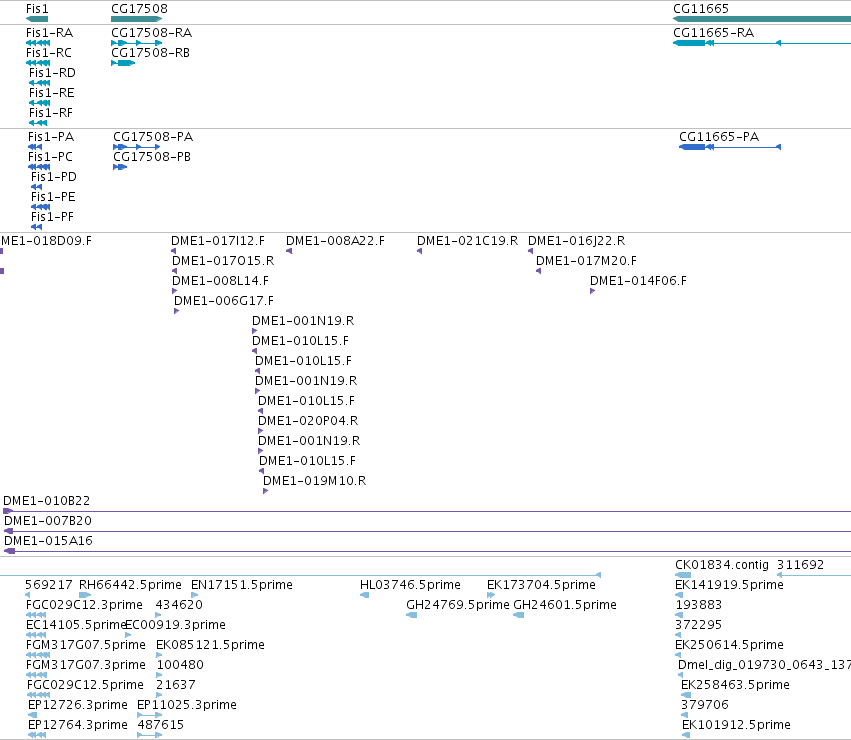Click BAC end DME1-020P04.R

[x=261, y=432]
